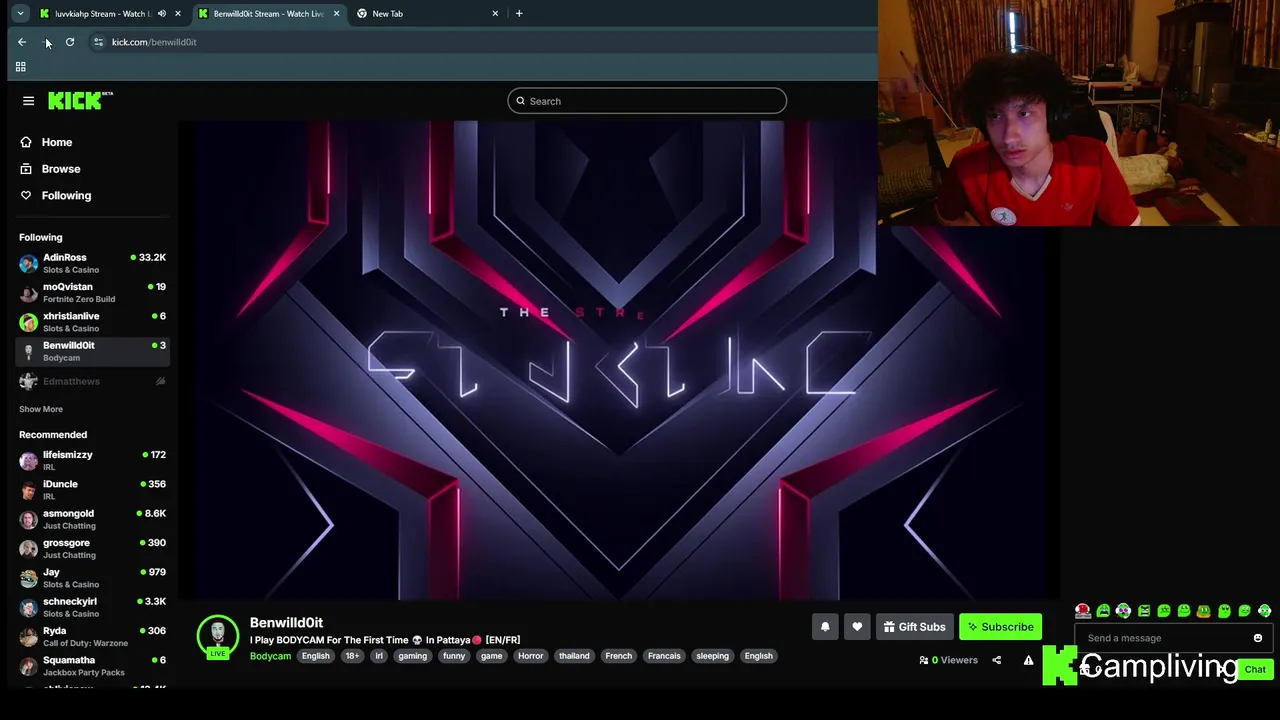Open the emoji picker in message box
Image resolution: width=1280 pixels, height=720 pixels.
coord(1258,638)
